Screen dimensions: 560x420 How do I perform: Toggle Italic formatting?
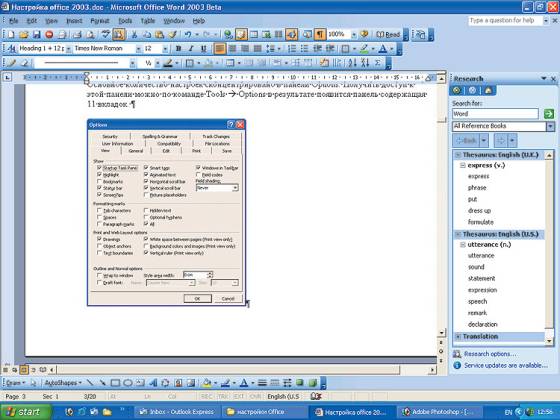point(191,49)
